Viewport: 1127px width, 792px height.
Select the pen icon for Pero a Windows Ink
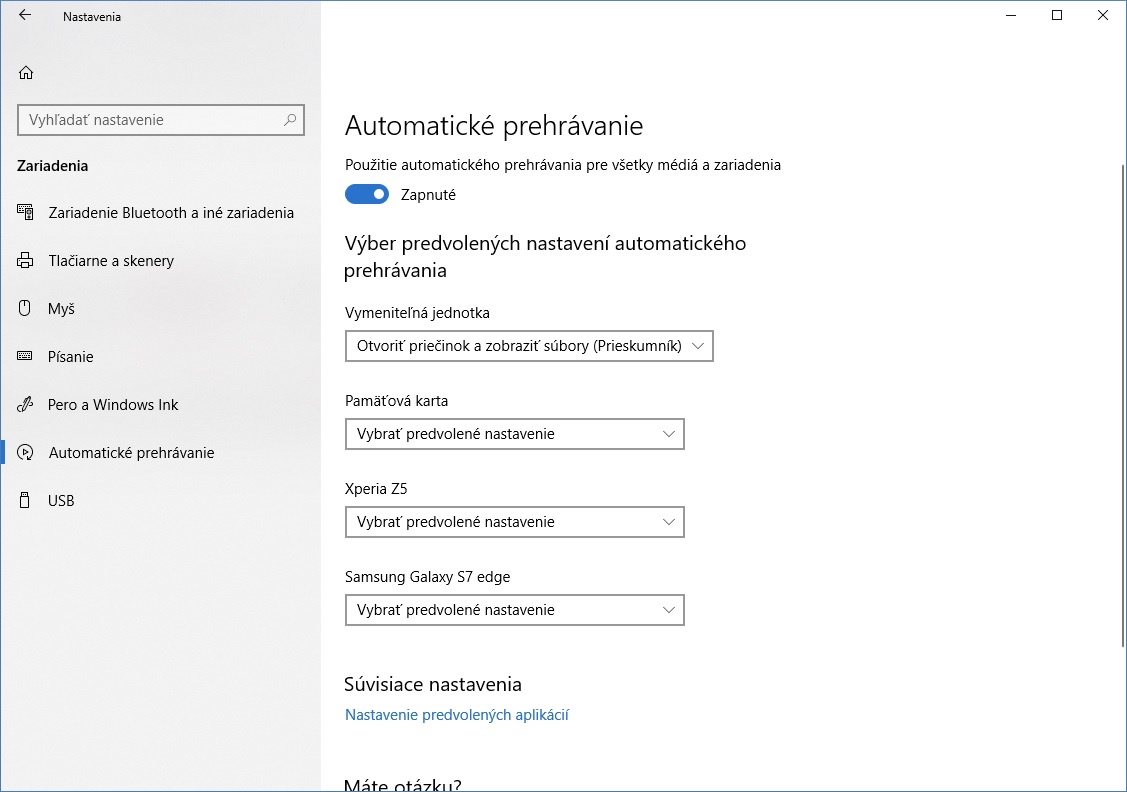point(25,404)
